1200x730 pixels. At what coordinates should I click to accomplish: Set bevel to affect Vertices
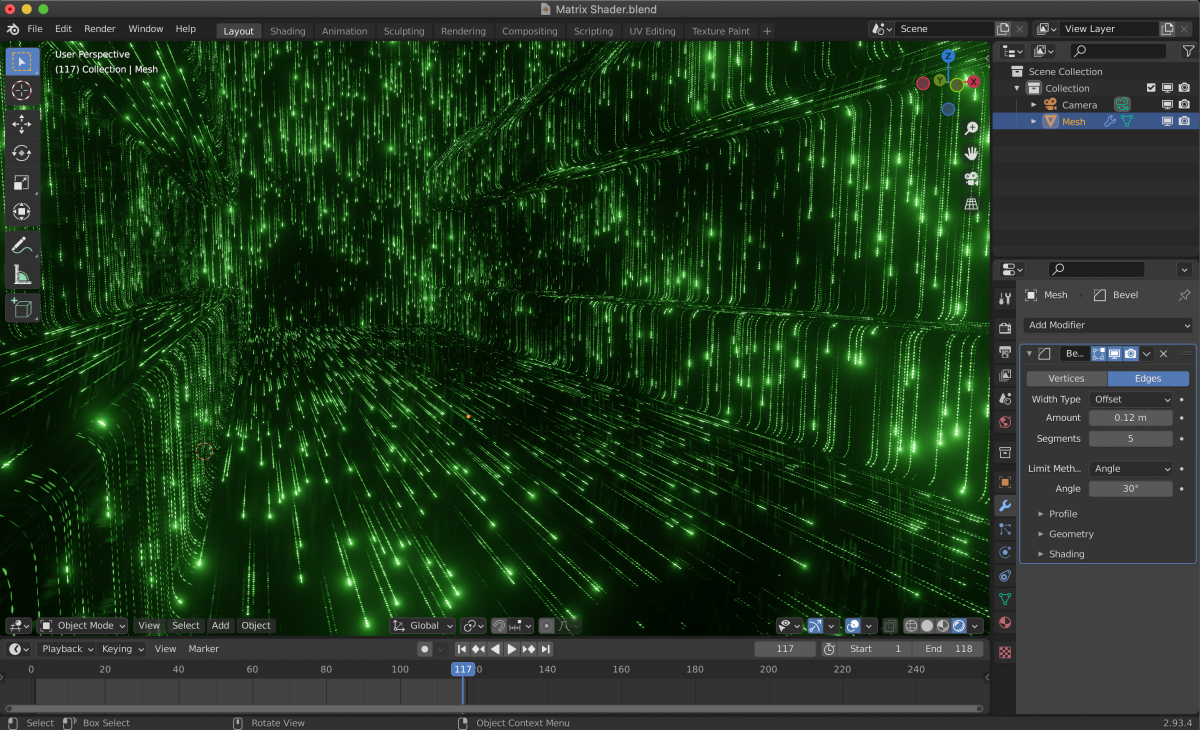(x=1066, y=379)
